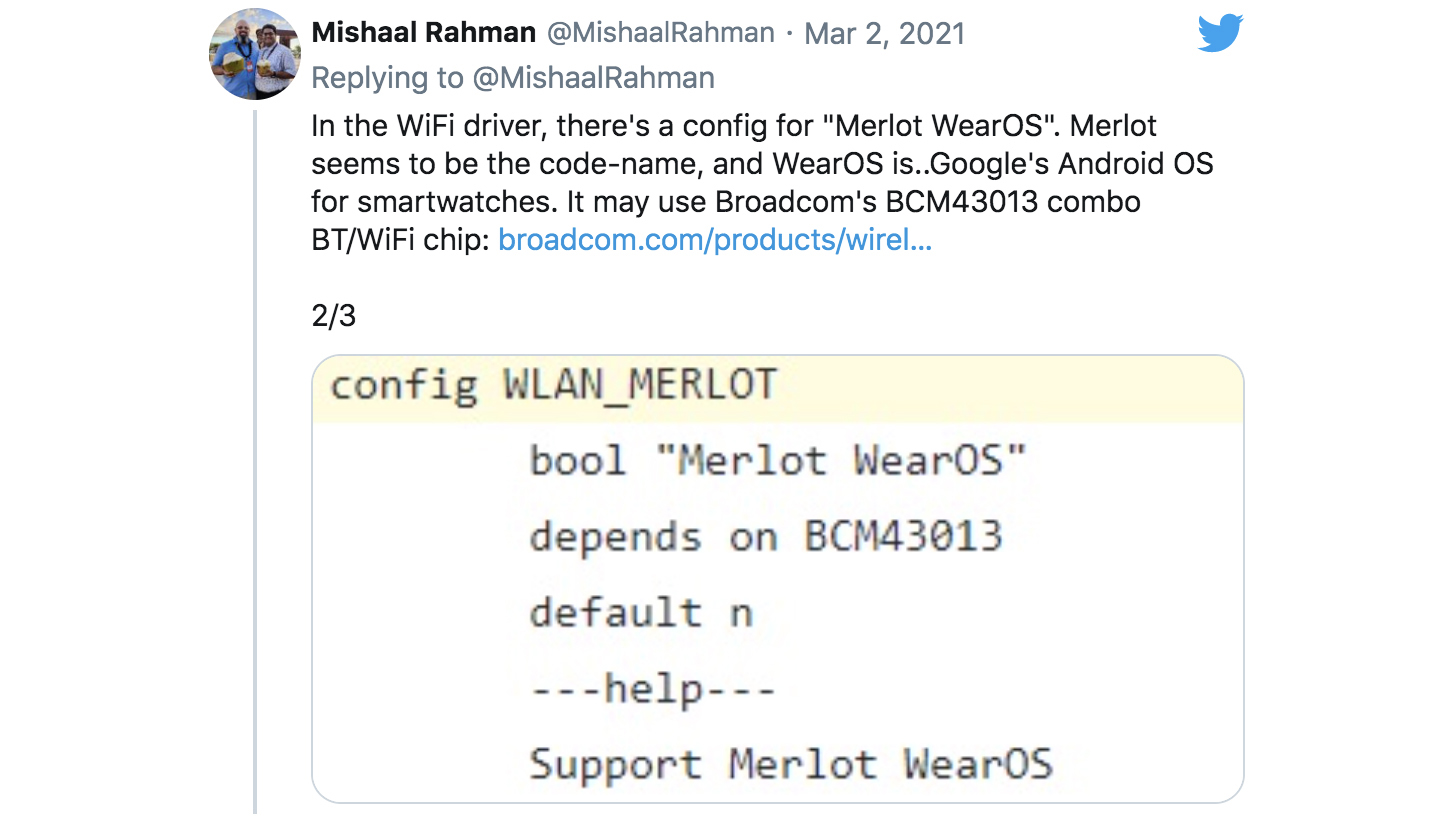Click the depends on BCM43013 line

coord(765,537)
